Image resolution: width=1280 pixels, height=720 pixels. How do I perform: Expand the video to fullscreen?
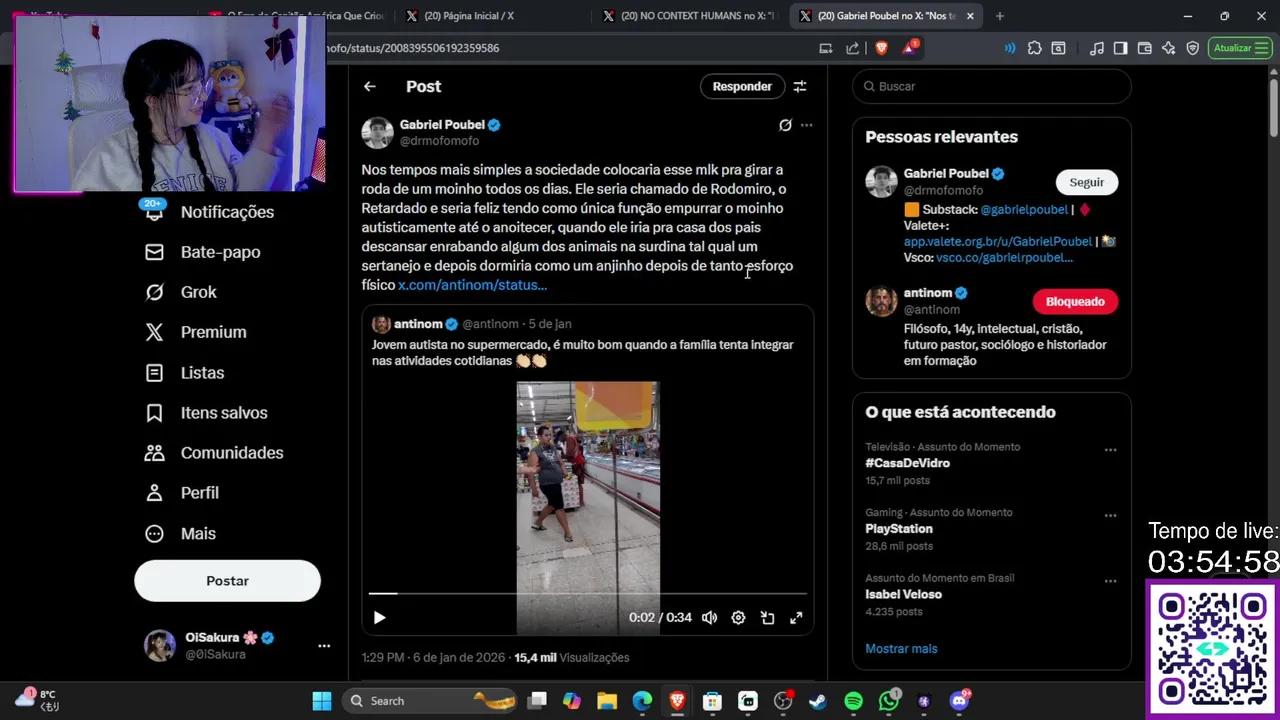coord(796,618)
